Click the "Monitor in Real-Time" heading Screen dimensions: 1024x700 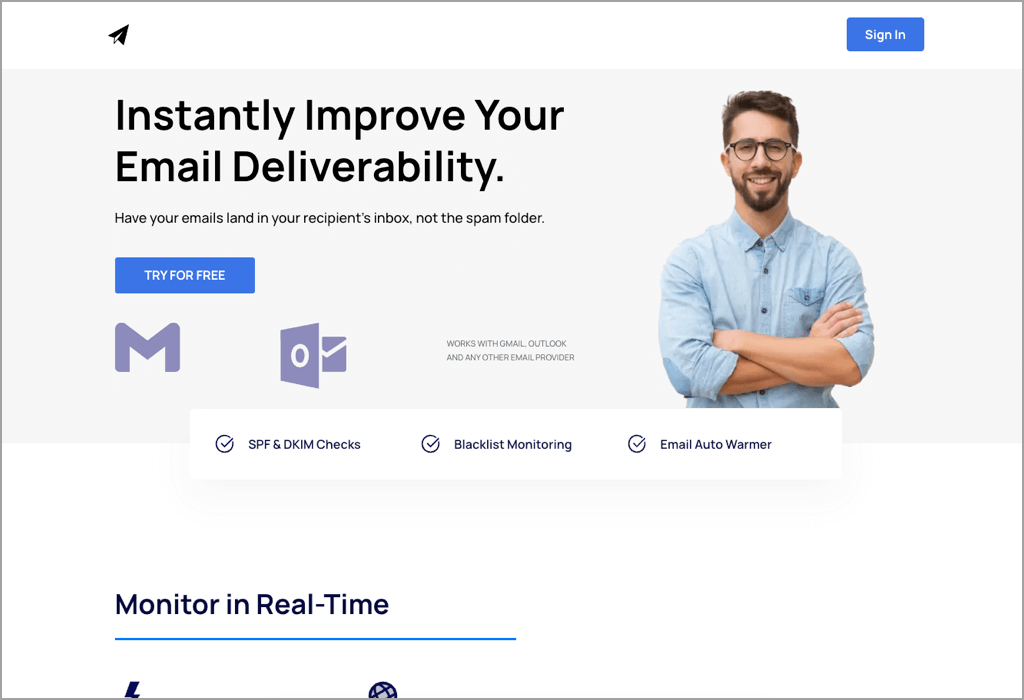tap(252, 605)
